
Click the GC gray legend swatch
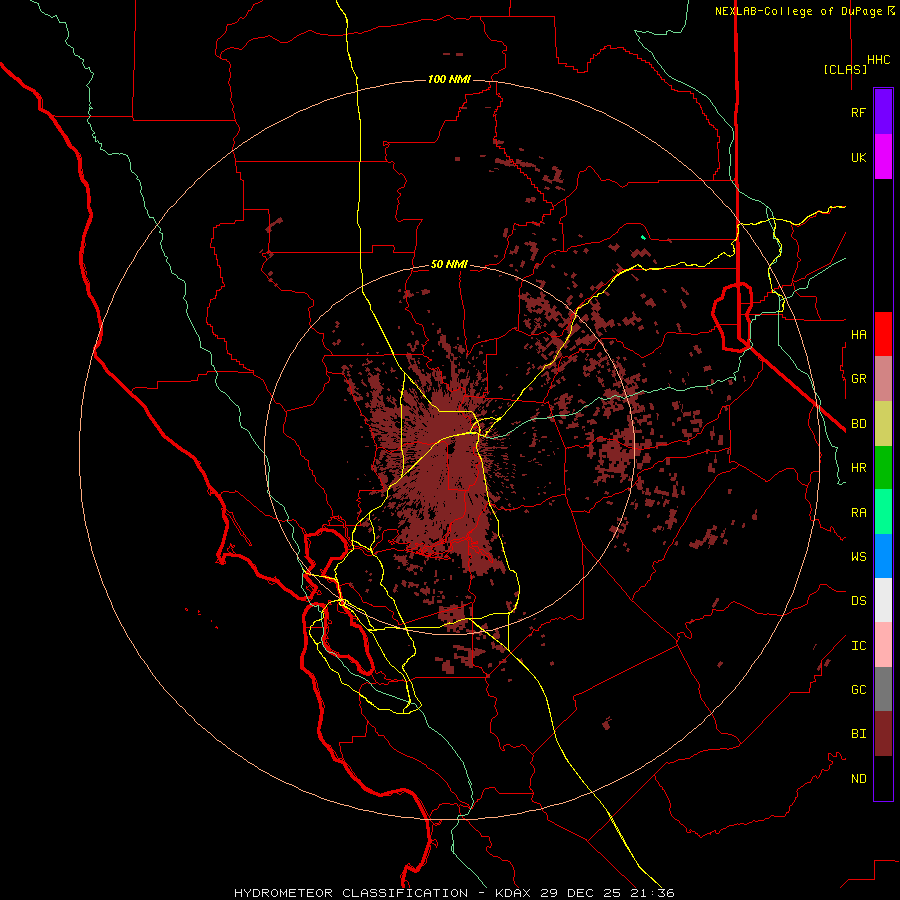coord(883,689)
